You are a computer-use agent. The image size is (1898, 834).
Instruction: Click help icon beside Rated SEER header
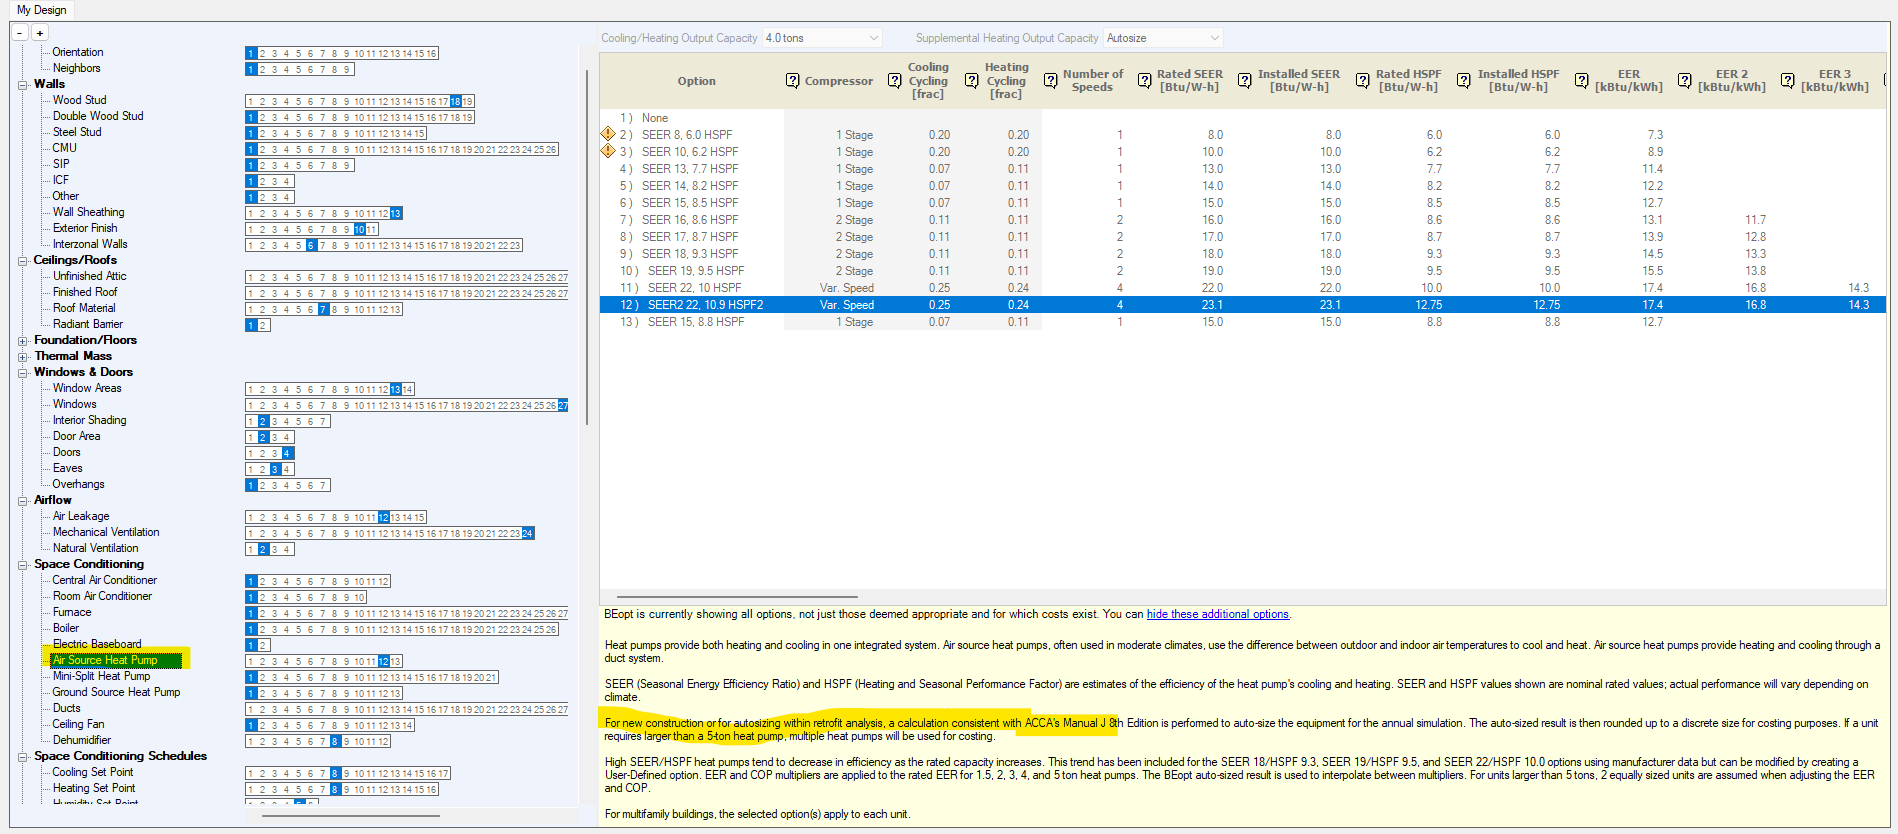1144,81
